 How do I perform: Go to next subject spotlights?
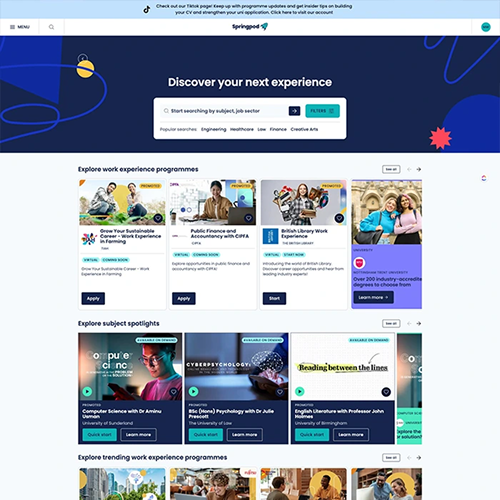click(x=419, y=323)
